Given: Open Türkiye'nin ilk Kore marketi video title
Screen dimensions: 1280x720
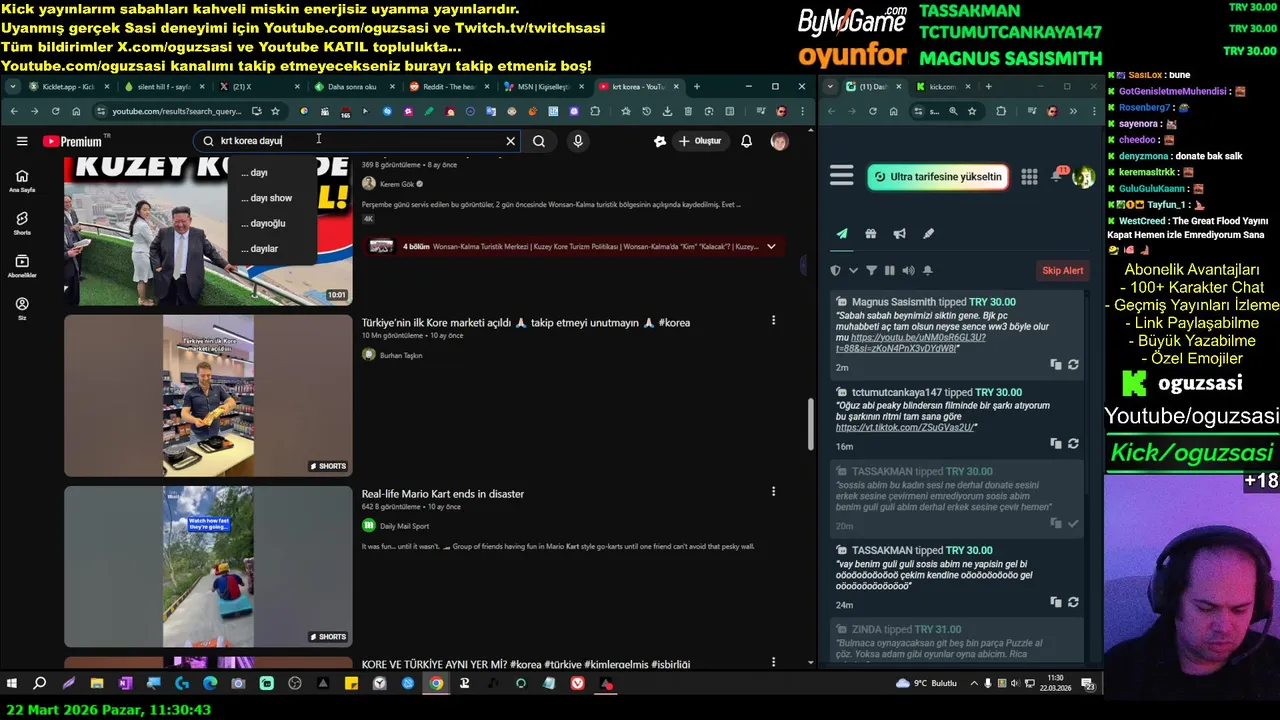Looking at the screenshot, I should 526,323.
